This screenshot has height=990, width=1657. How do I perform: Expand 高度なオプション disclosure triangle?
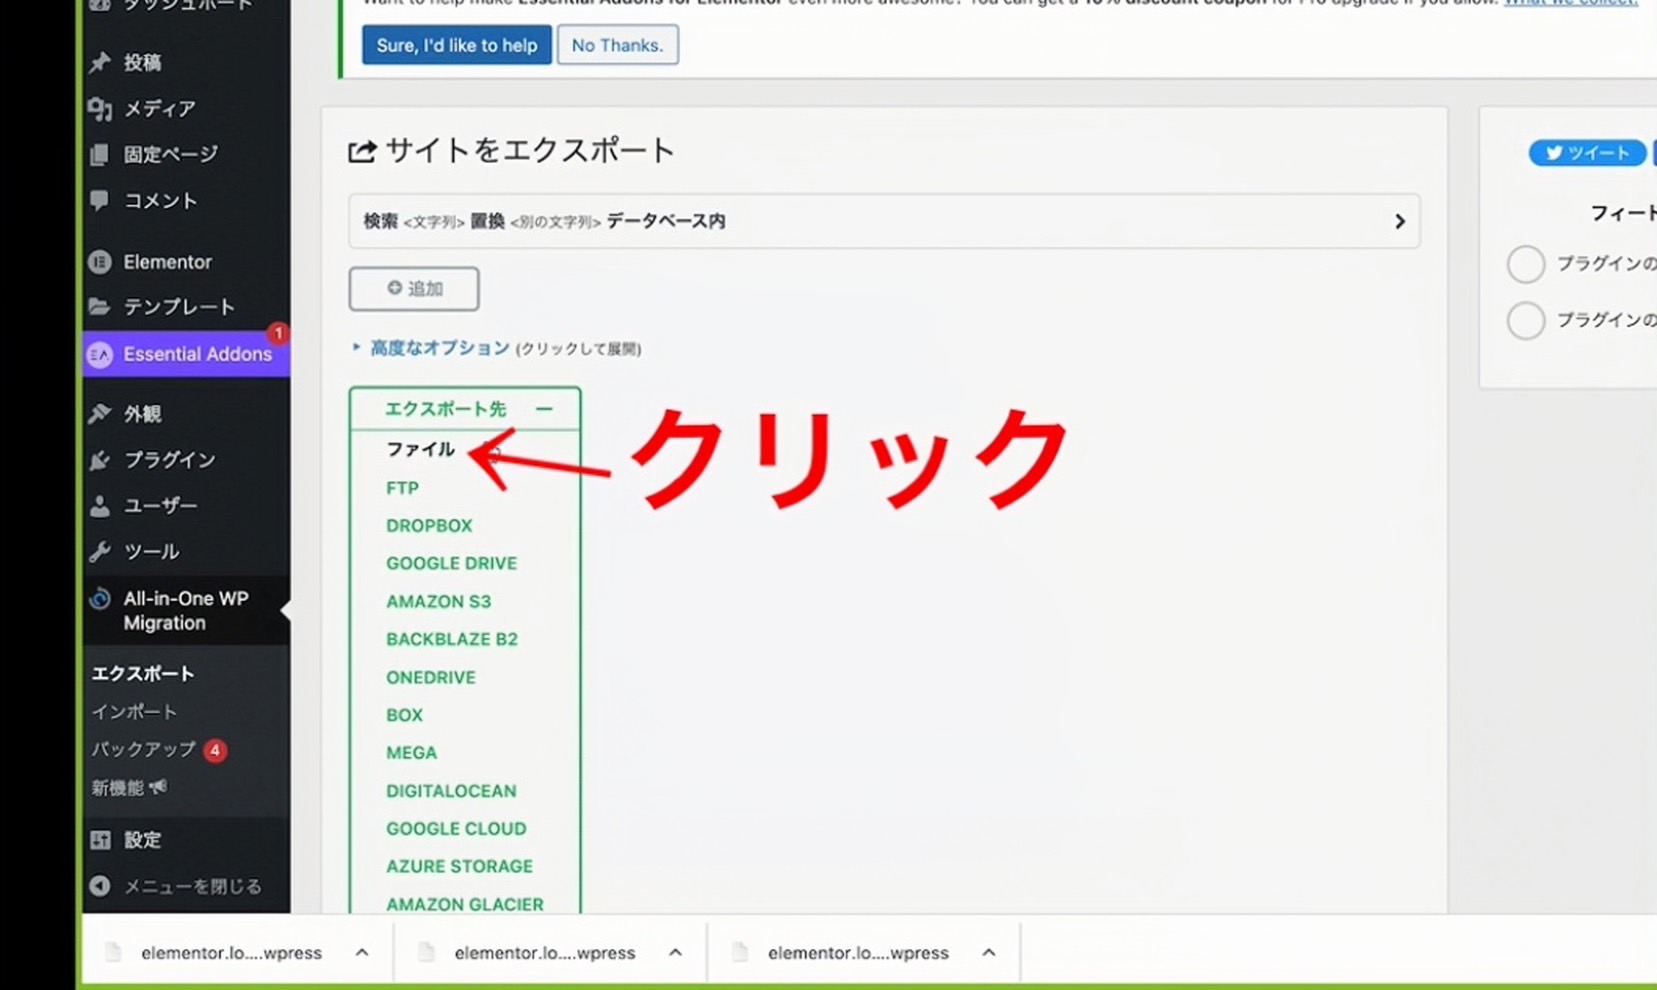pos(356,347)
